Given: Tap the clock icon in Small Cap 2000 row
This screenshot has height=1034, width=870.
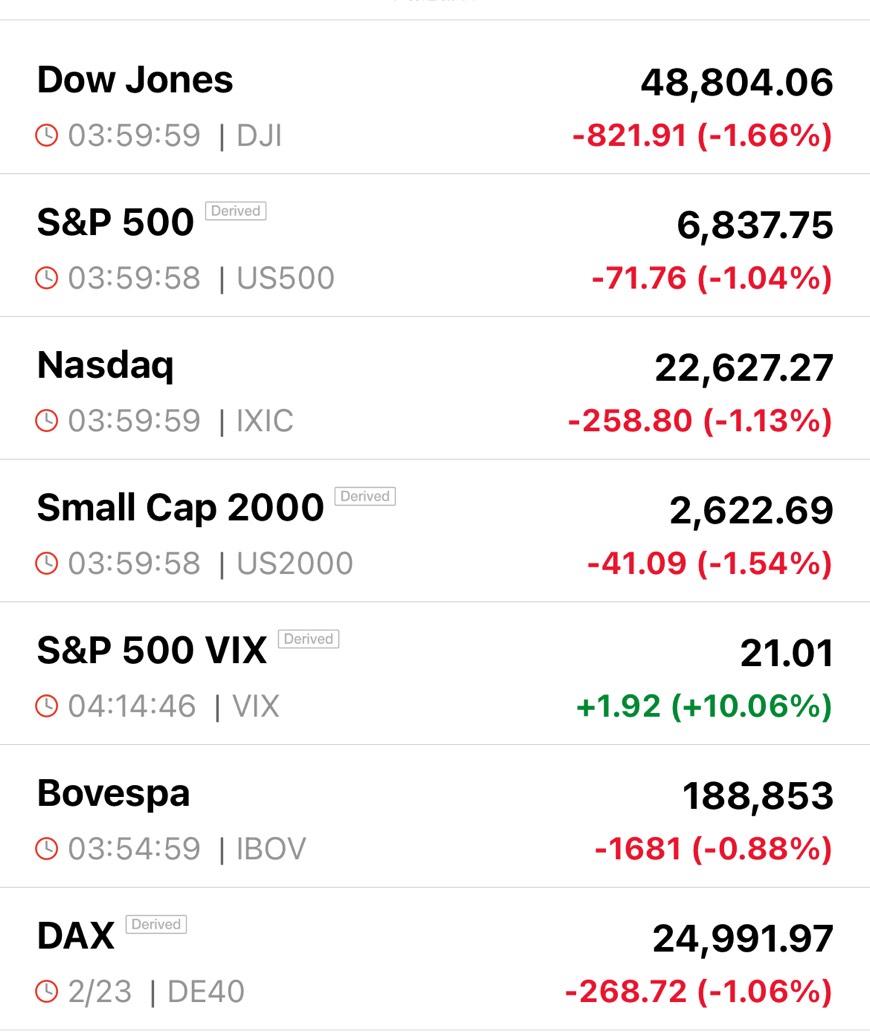Looking at the screenshot, I should click(x=47, y=563).
